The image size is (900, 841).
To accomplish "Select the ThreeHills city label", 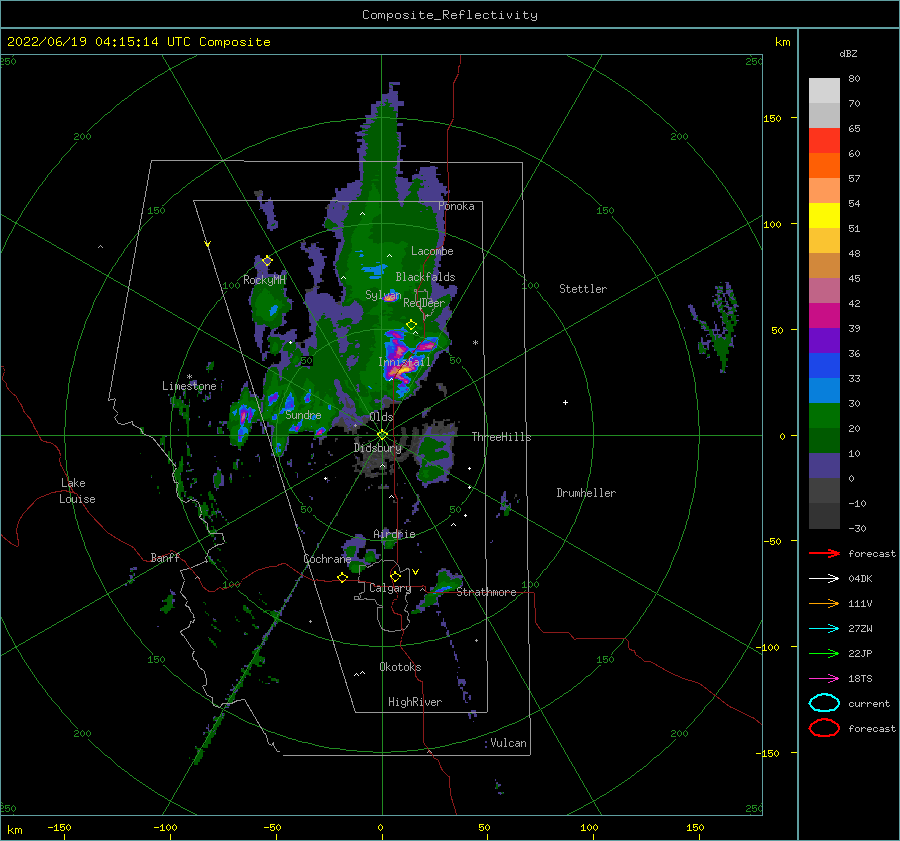I will pos(502,437).
